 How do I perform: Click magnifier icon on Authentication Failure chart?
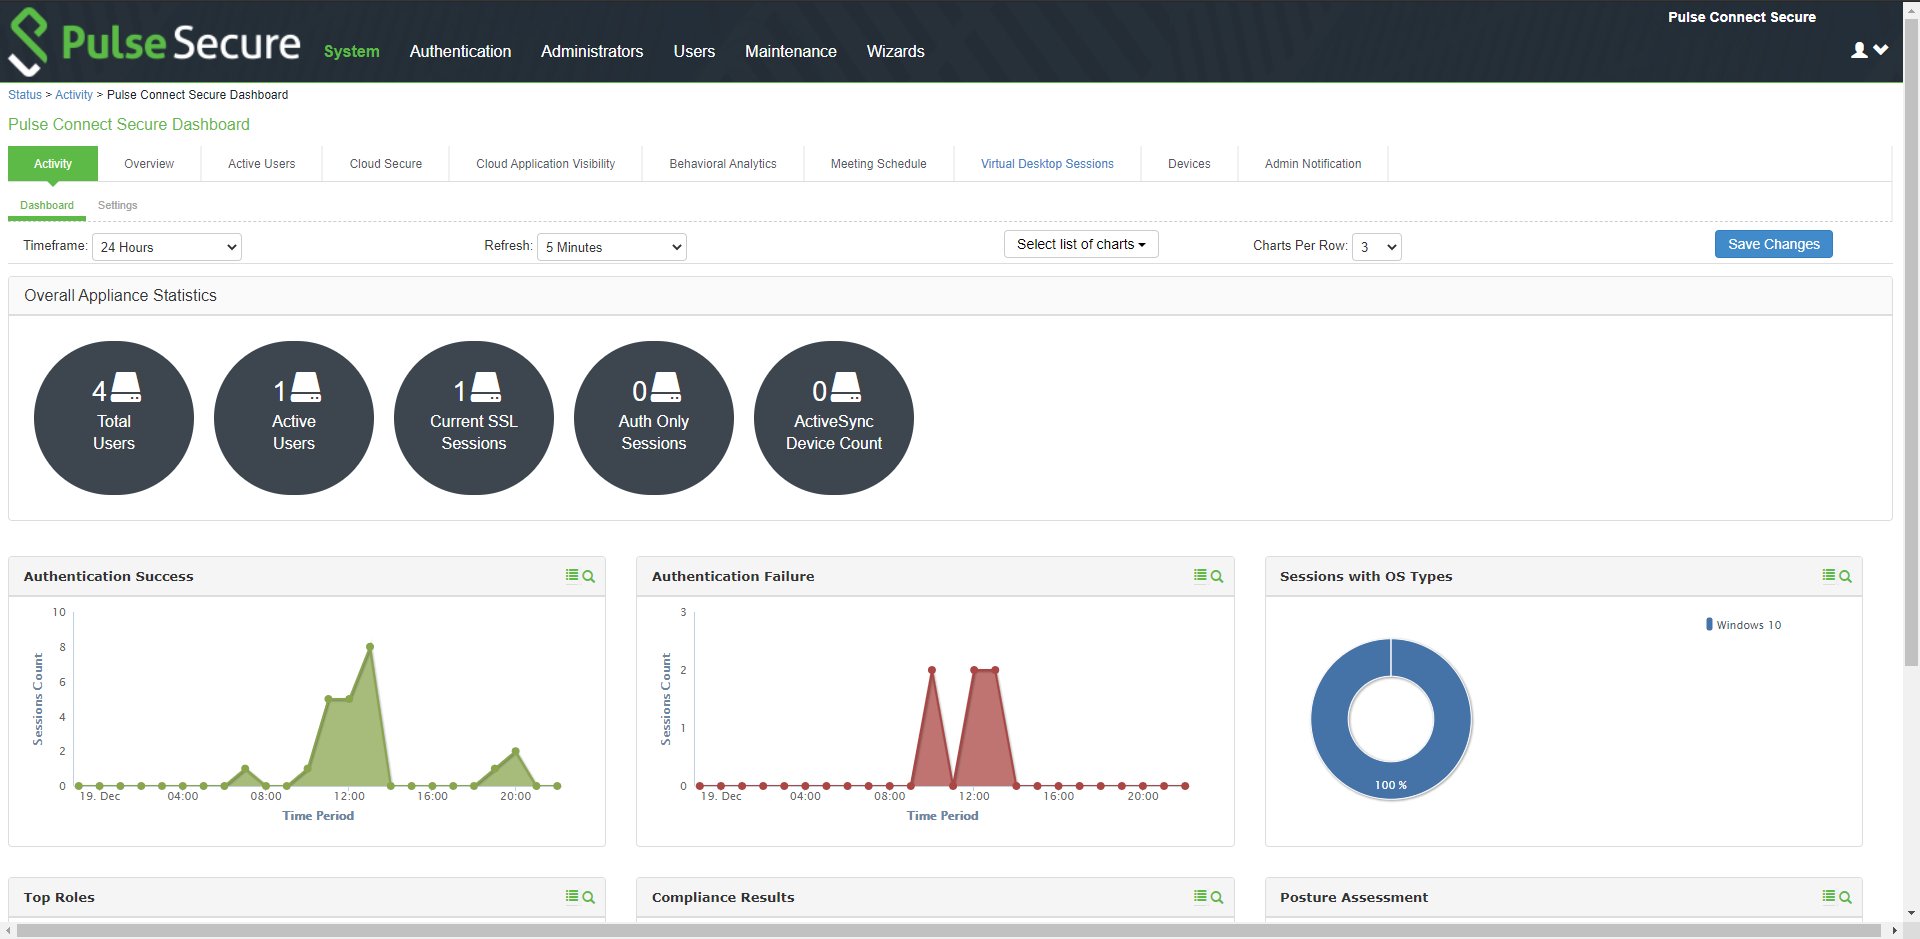pyautogui.click(x=1217, y=576)
